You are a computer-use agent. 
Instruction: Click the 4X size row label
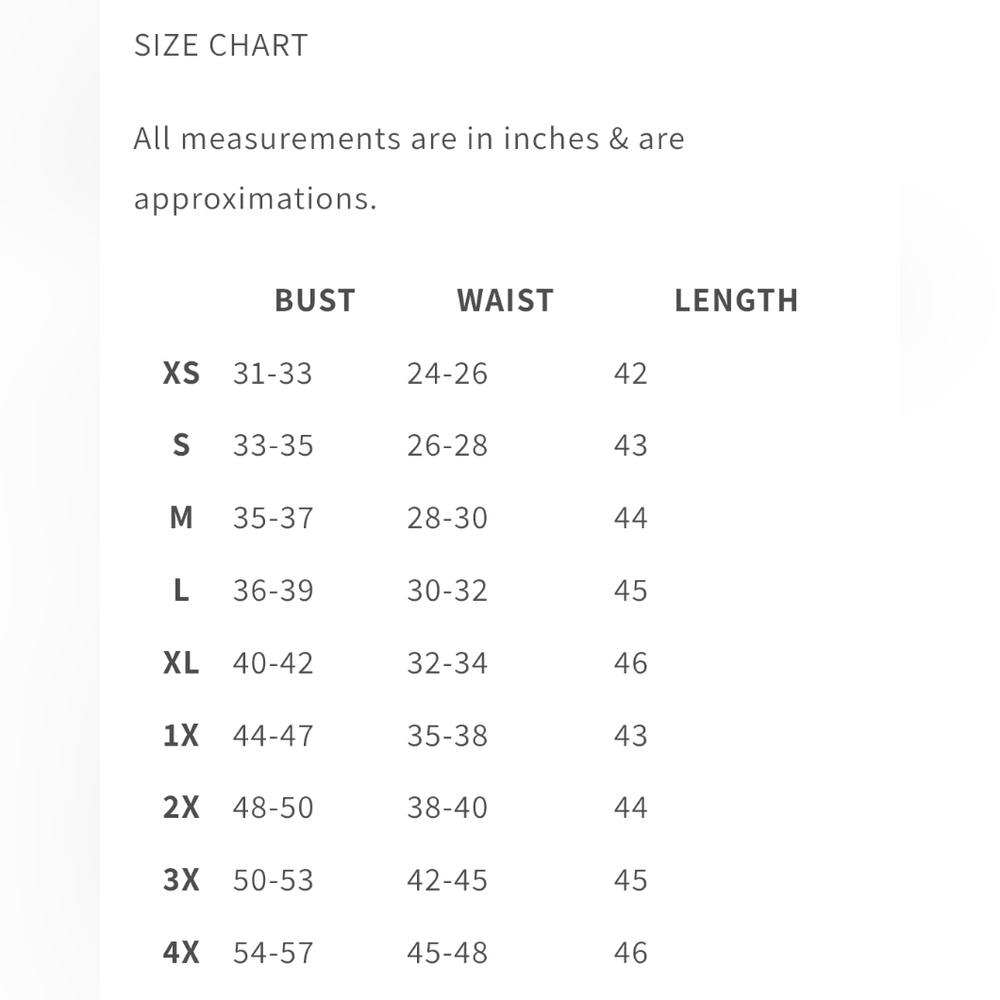(x=181, y=953)
